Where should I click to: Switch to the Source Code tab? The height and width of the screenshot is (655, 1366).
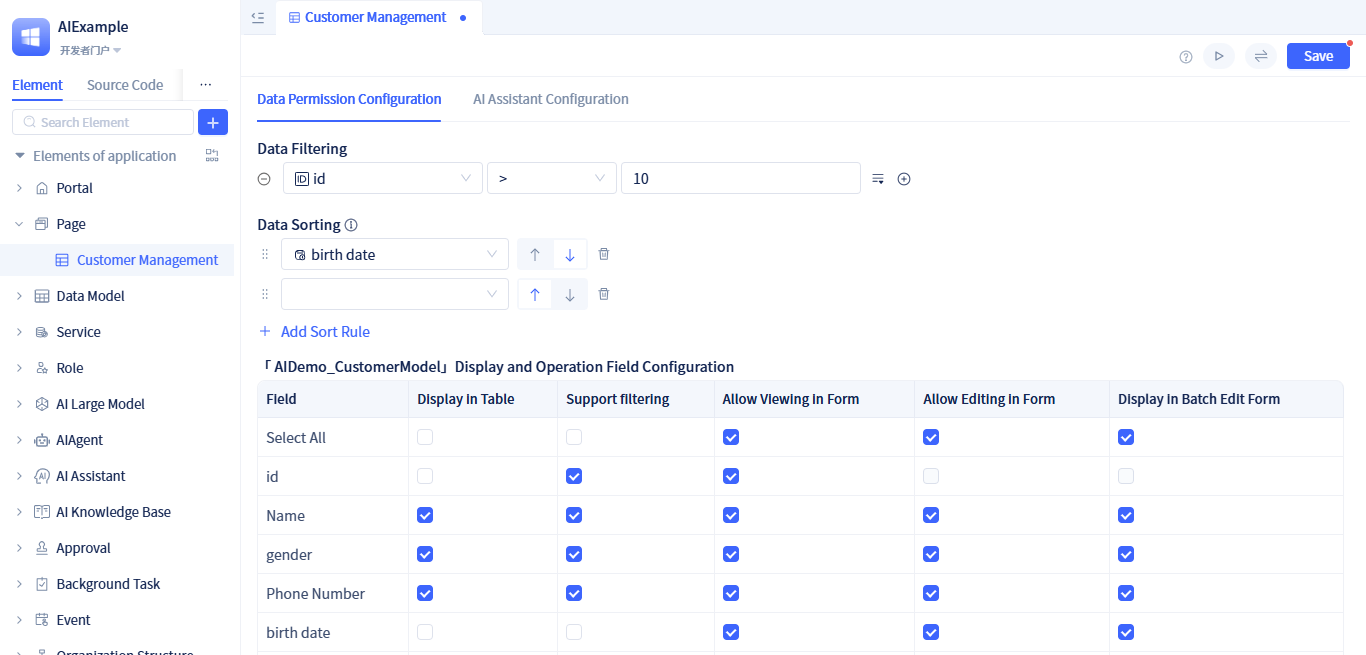click(x=125, y=85)
